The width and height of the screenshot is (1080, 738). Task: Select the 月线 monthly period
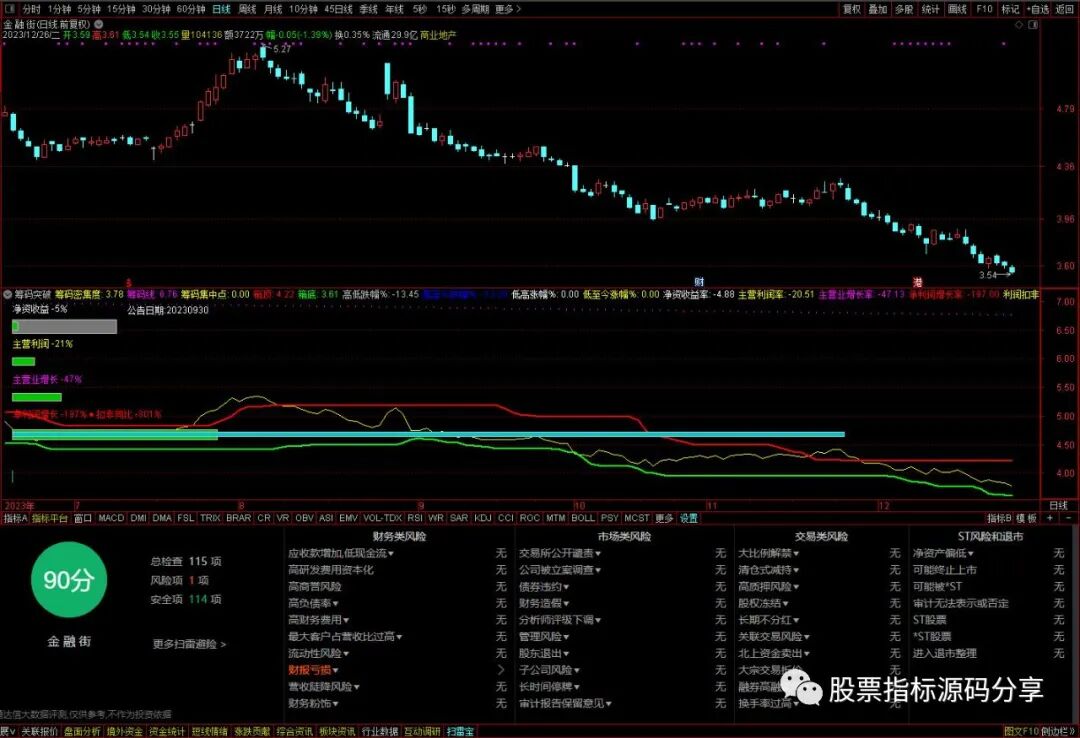coord(273,9)
